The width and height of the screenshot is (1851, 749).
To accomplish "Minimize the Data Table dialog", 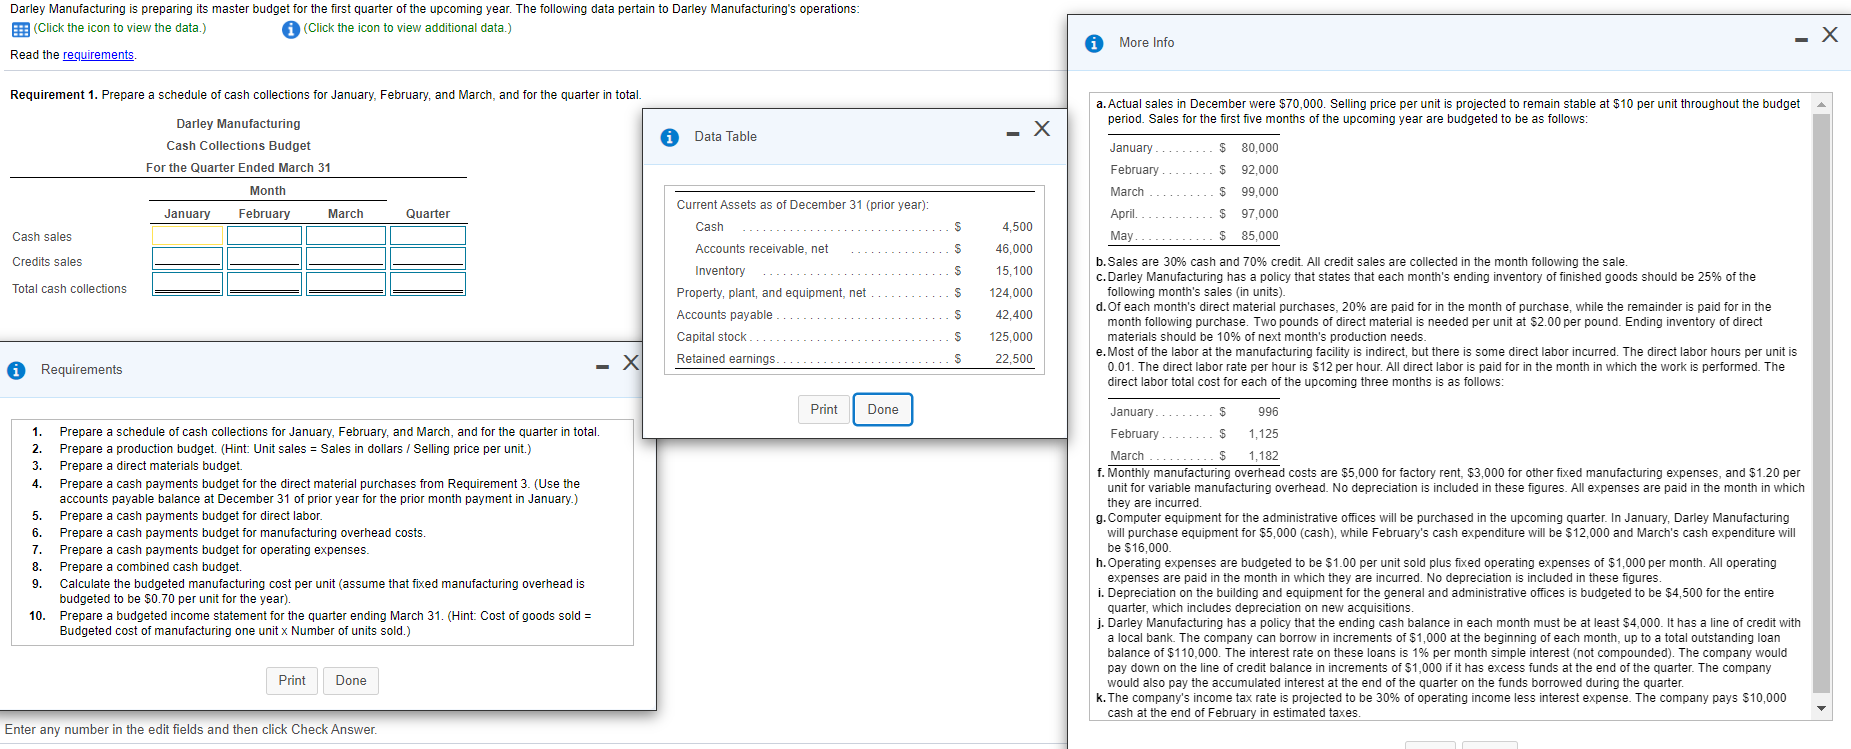I will point(1013,134).
